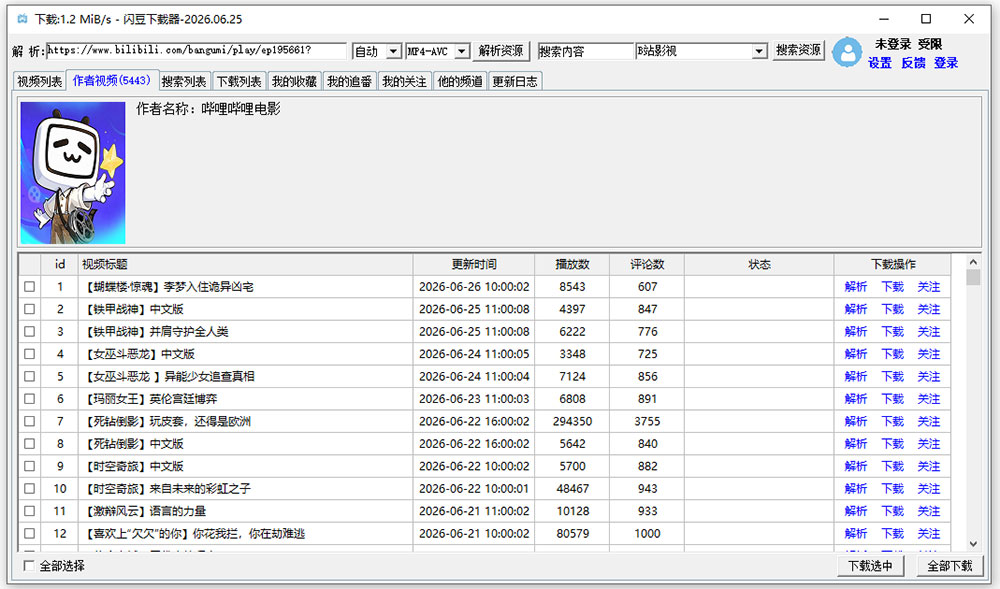Viewport: 1000px width, 589px height.
Task: View the 更新日志 tab
Action: tap(515, 82)
